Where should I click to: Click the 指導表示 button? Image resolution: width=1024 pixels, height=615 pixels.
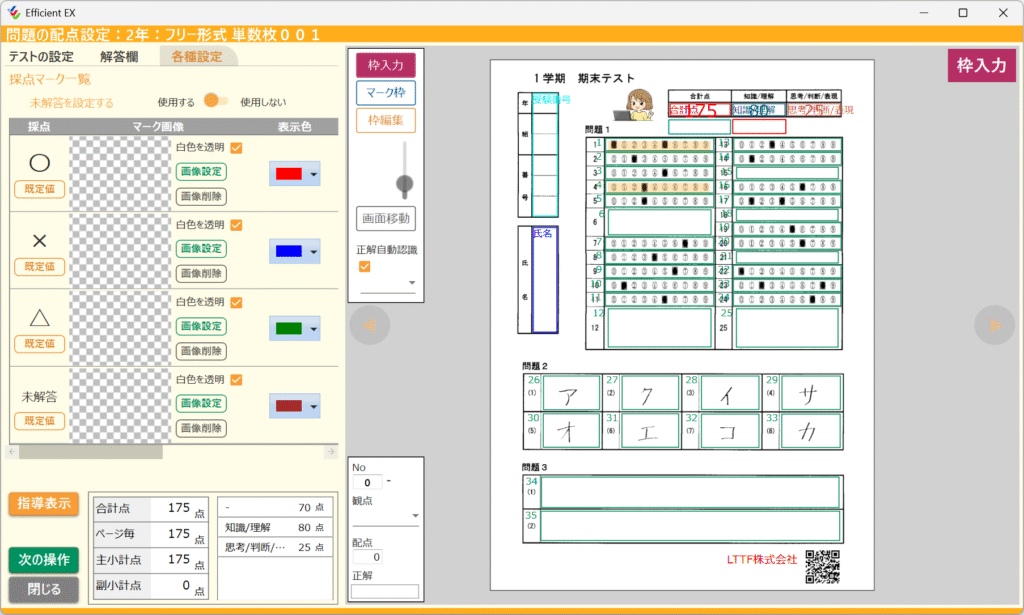coord(43,504)
